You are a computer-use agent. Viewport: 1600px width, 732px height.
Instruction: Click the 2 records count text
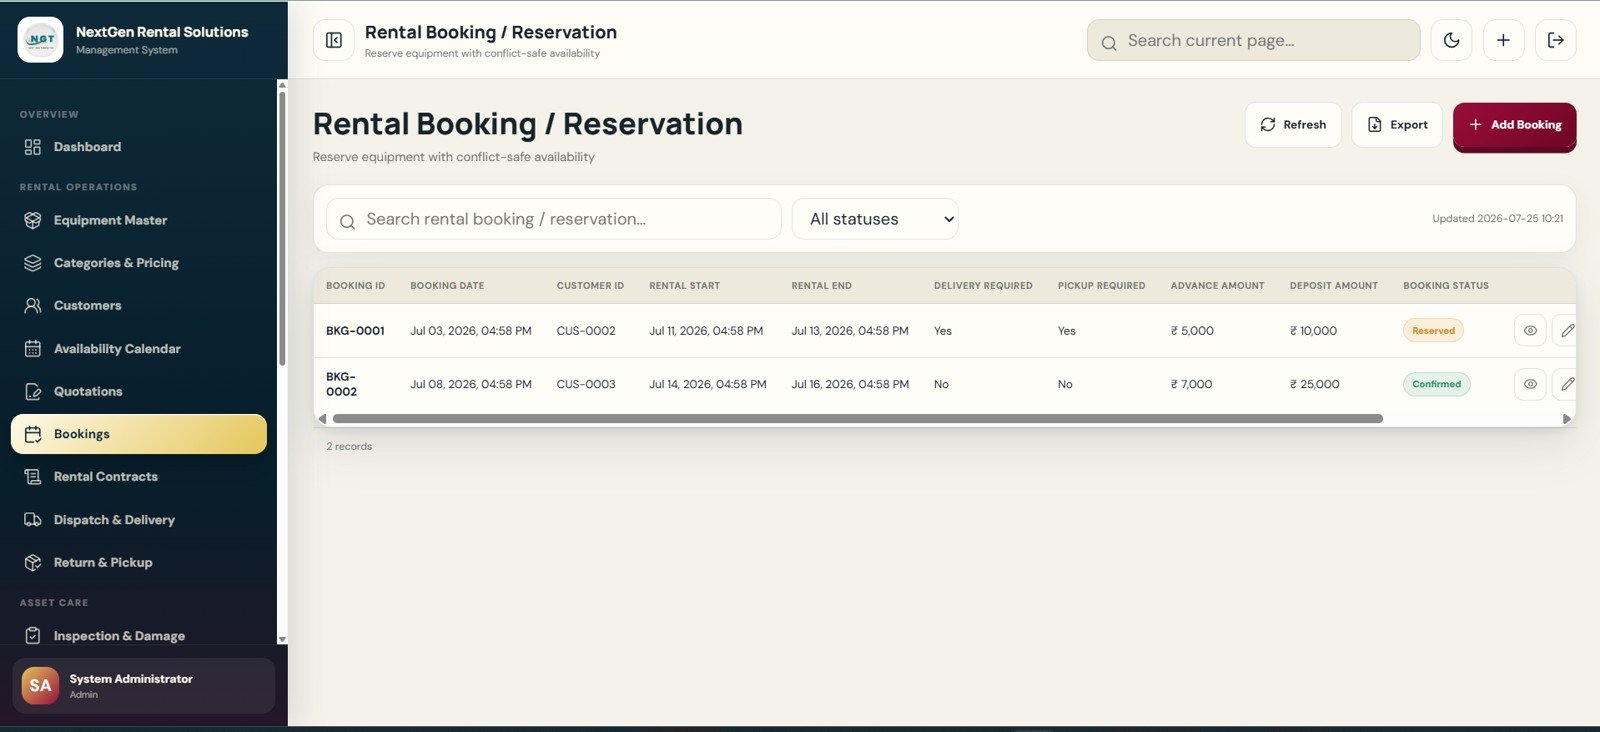tap(349, 447)
